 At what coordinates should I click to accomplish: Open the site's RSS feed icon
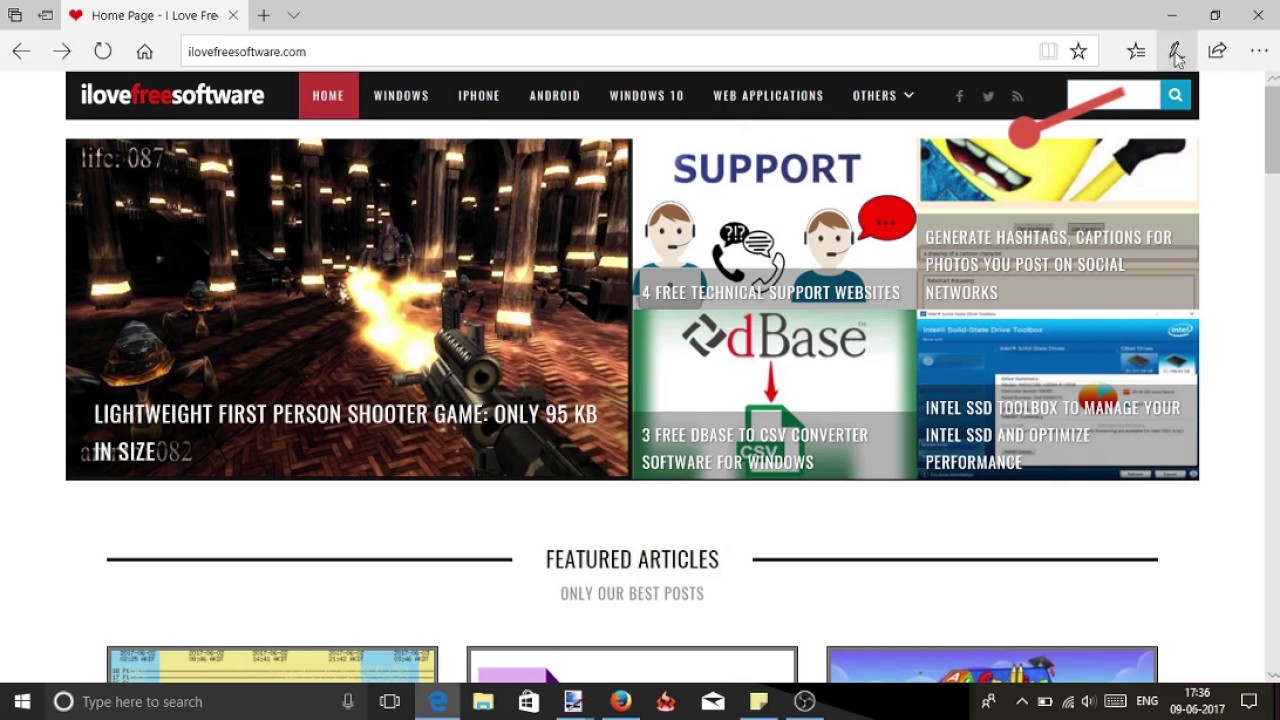(1017, 96)
